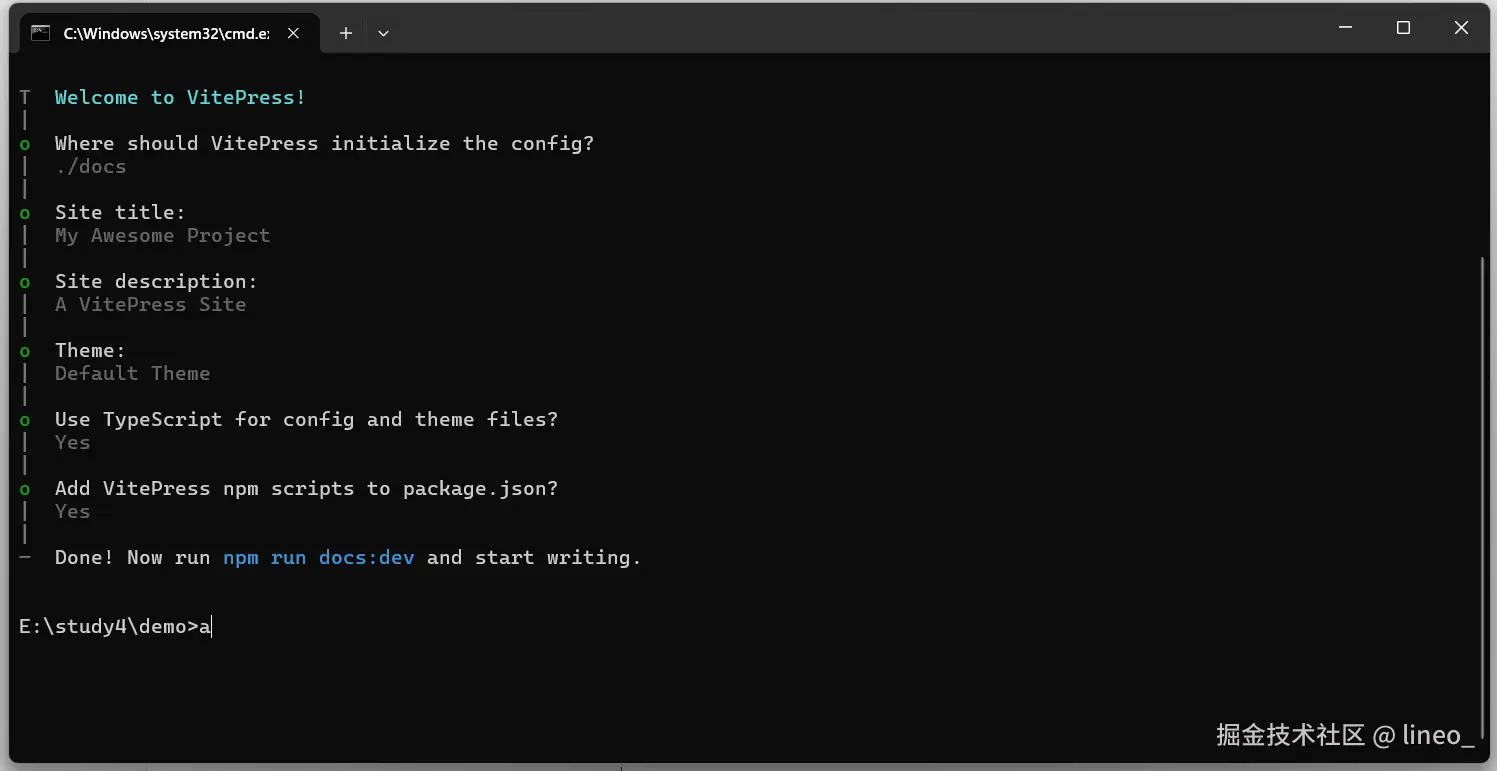Screen dimensions: 1497x771
Task: Click the cmd icon in the tab
Action: tap(40, 33)
